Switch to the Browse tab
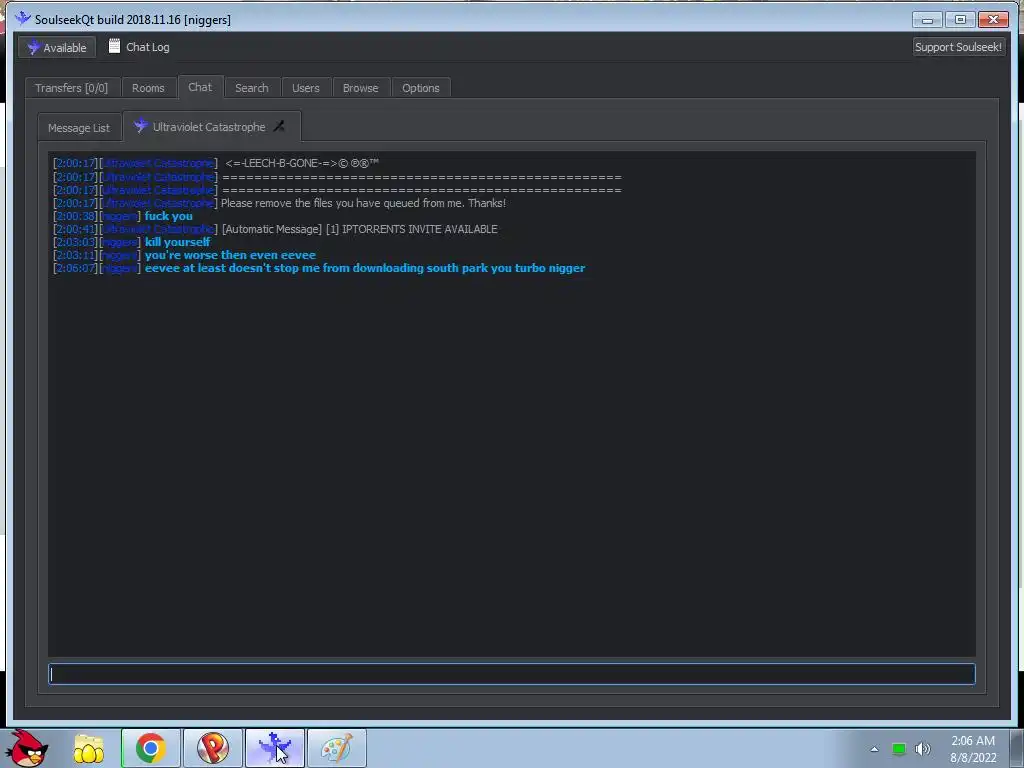Image resolution: width=1024 pixels, height=768 pixels. tap(360, 88)
